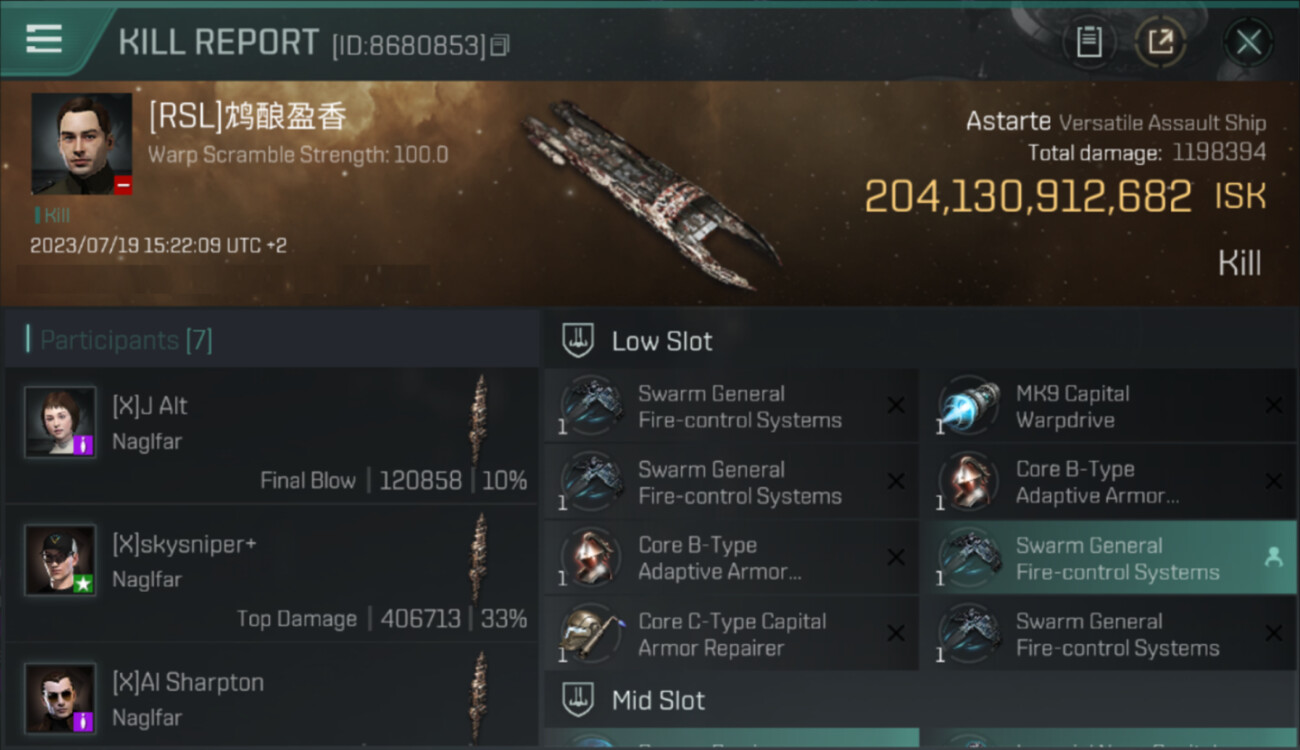Click the X beside MK9 Capital Warpdrive

[1273, 405]
